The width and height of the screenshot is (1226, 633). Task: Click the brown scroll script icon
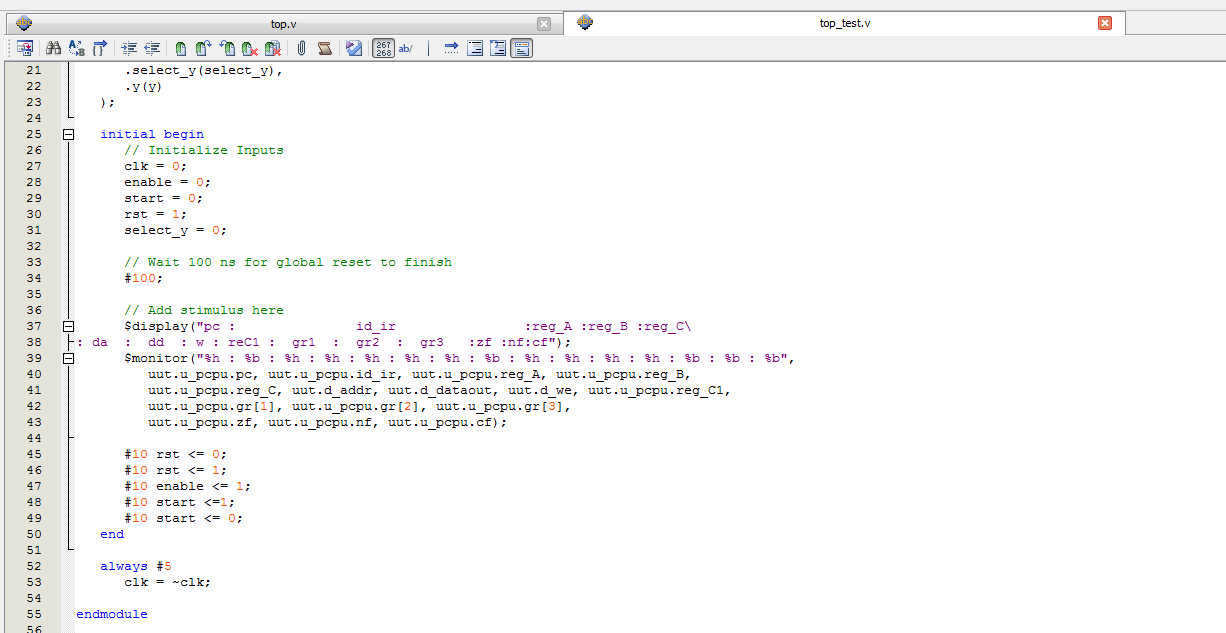[x=324, y=47]
